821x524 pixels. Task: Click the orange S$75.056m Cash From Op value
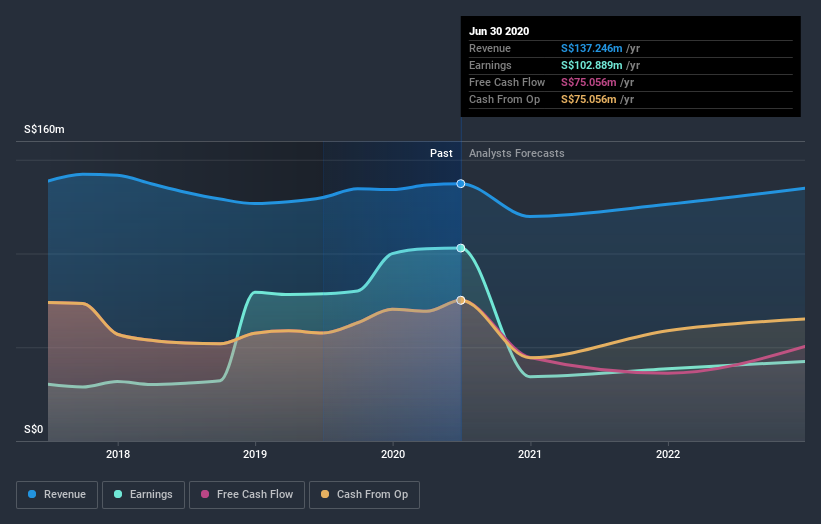[589, 99]
